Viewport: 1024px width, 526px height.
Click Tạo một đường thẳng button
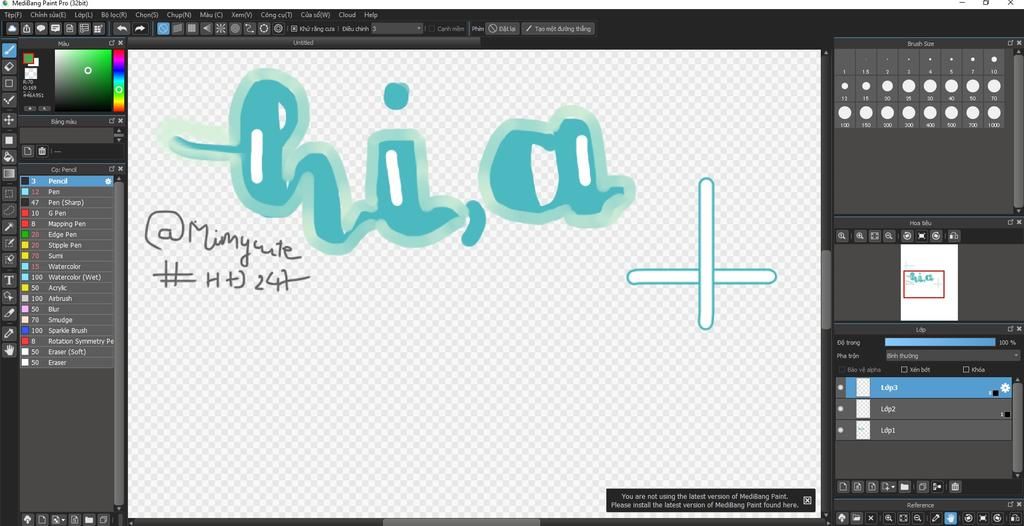[x=558, y=29]
